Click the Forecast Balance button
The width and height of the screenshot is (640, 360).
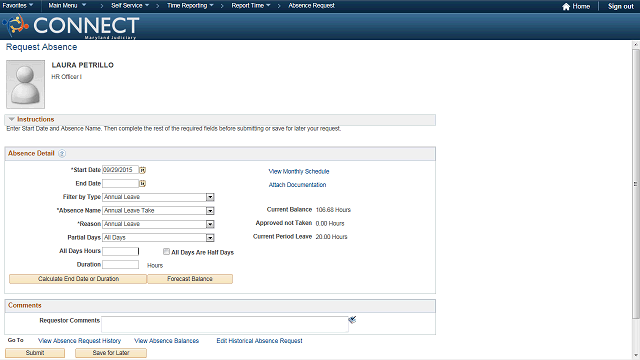pos(190,279)
